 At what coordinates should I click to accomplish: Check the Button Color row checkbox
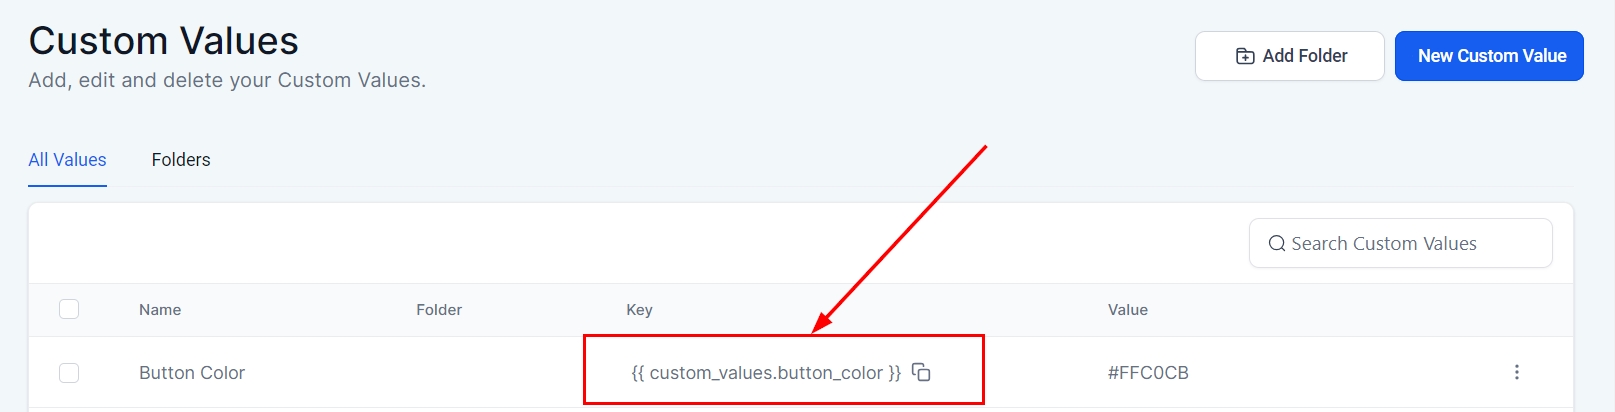69,373
